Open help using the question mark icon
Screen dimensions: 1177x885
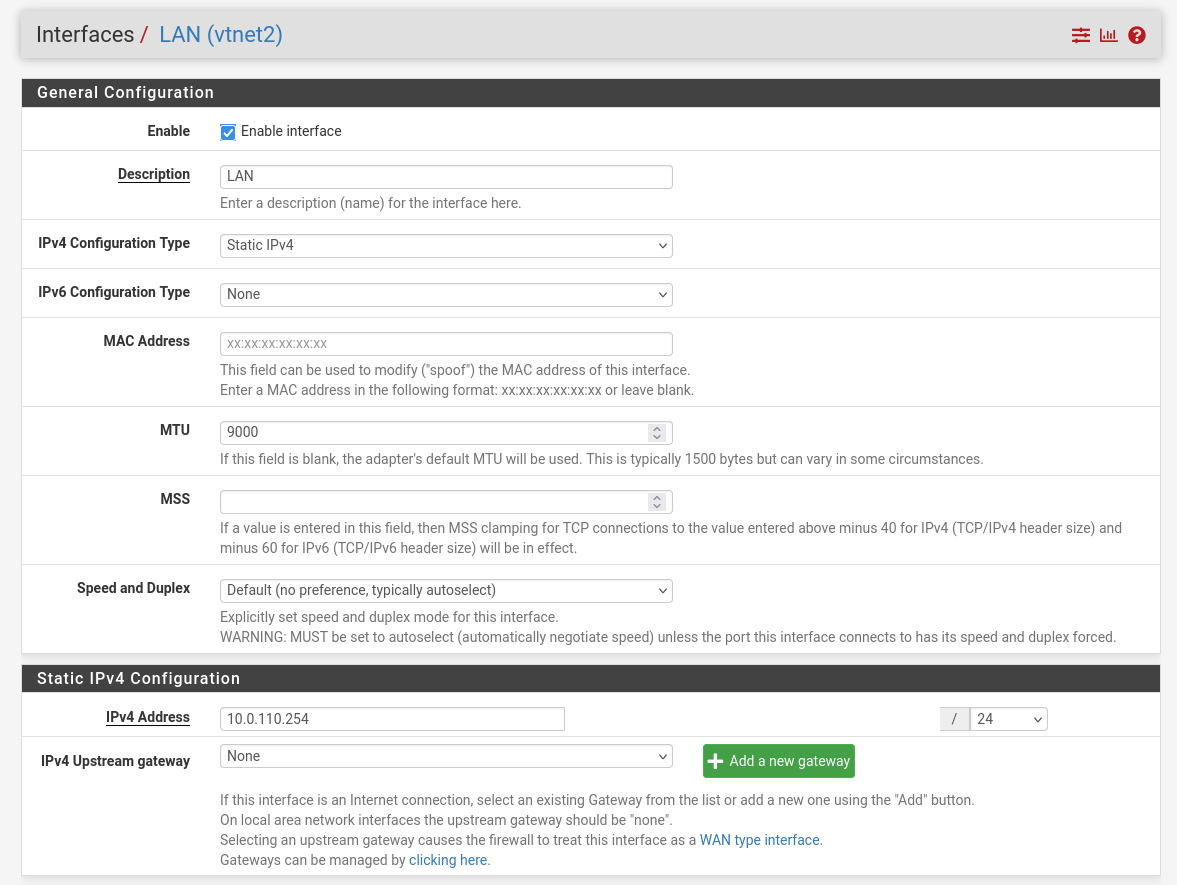tap(1136, 34)
